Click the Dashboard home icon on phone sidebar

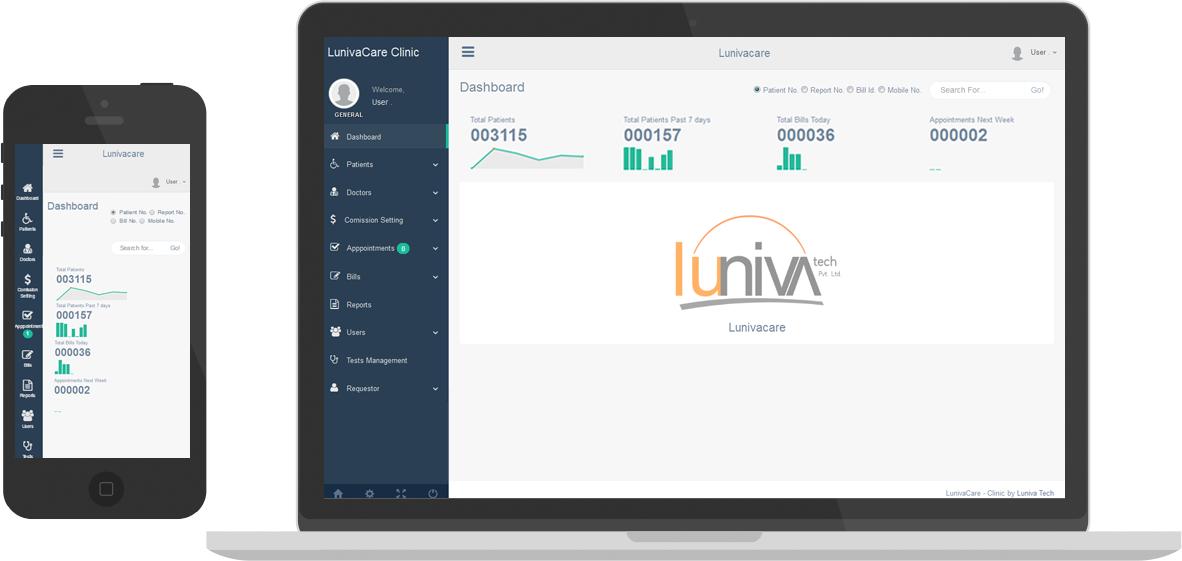click(x=28, y=188)
